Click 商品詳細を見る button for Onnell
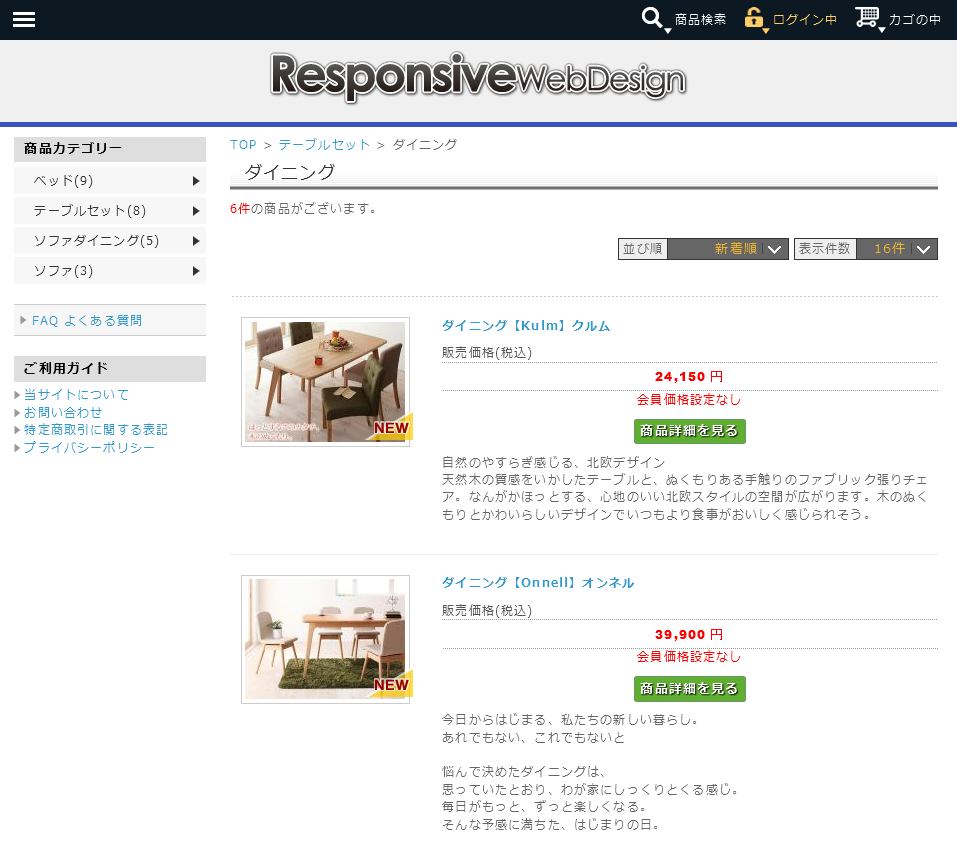This screenshot has height=847, width=957. point(690,688)
